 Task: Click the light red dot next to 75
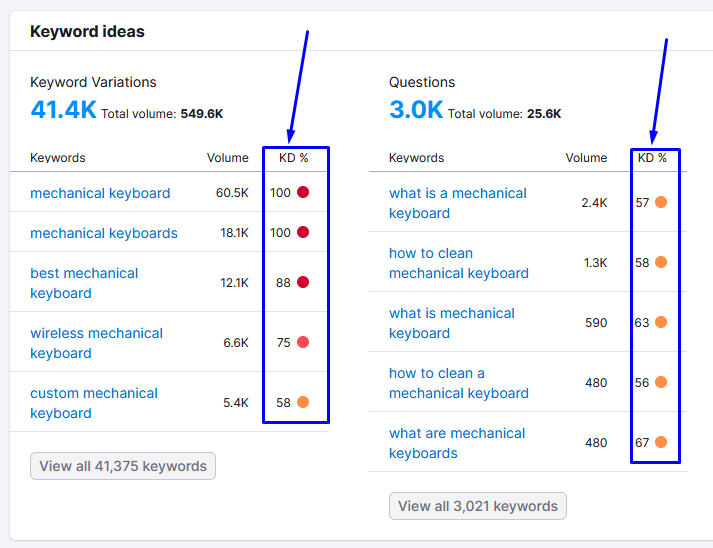(303, 342)
